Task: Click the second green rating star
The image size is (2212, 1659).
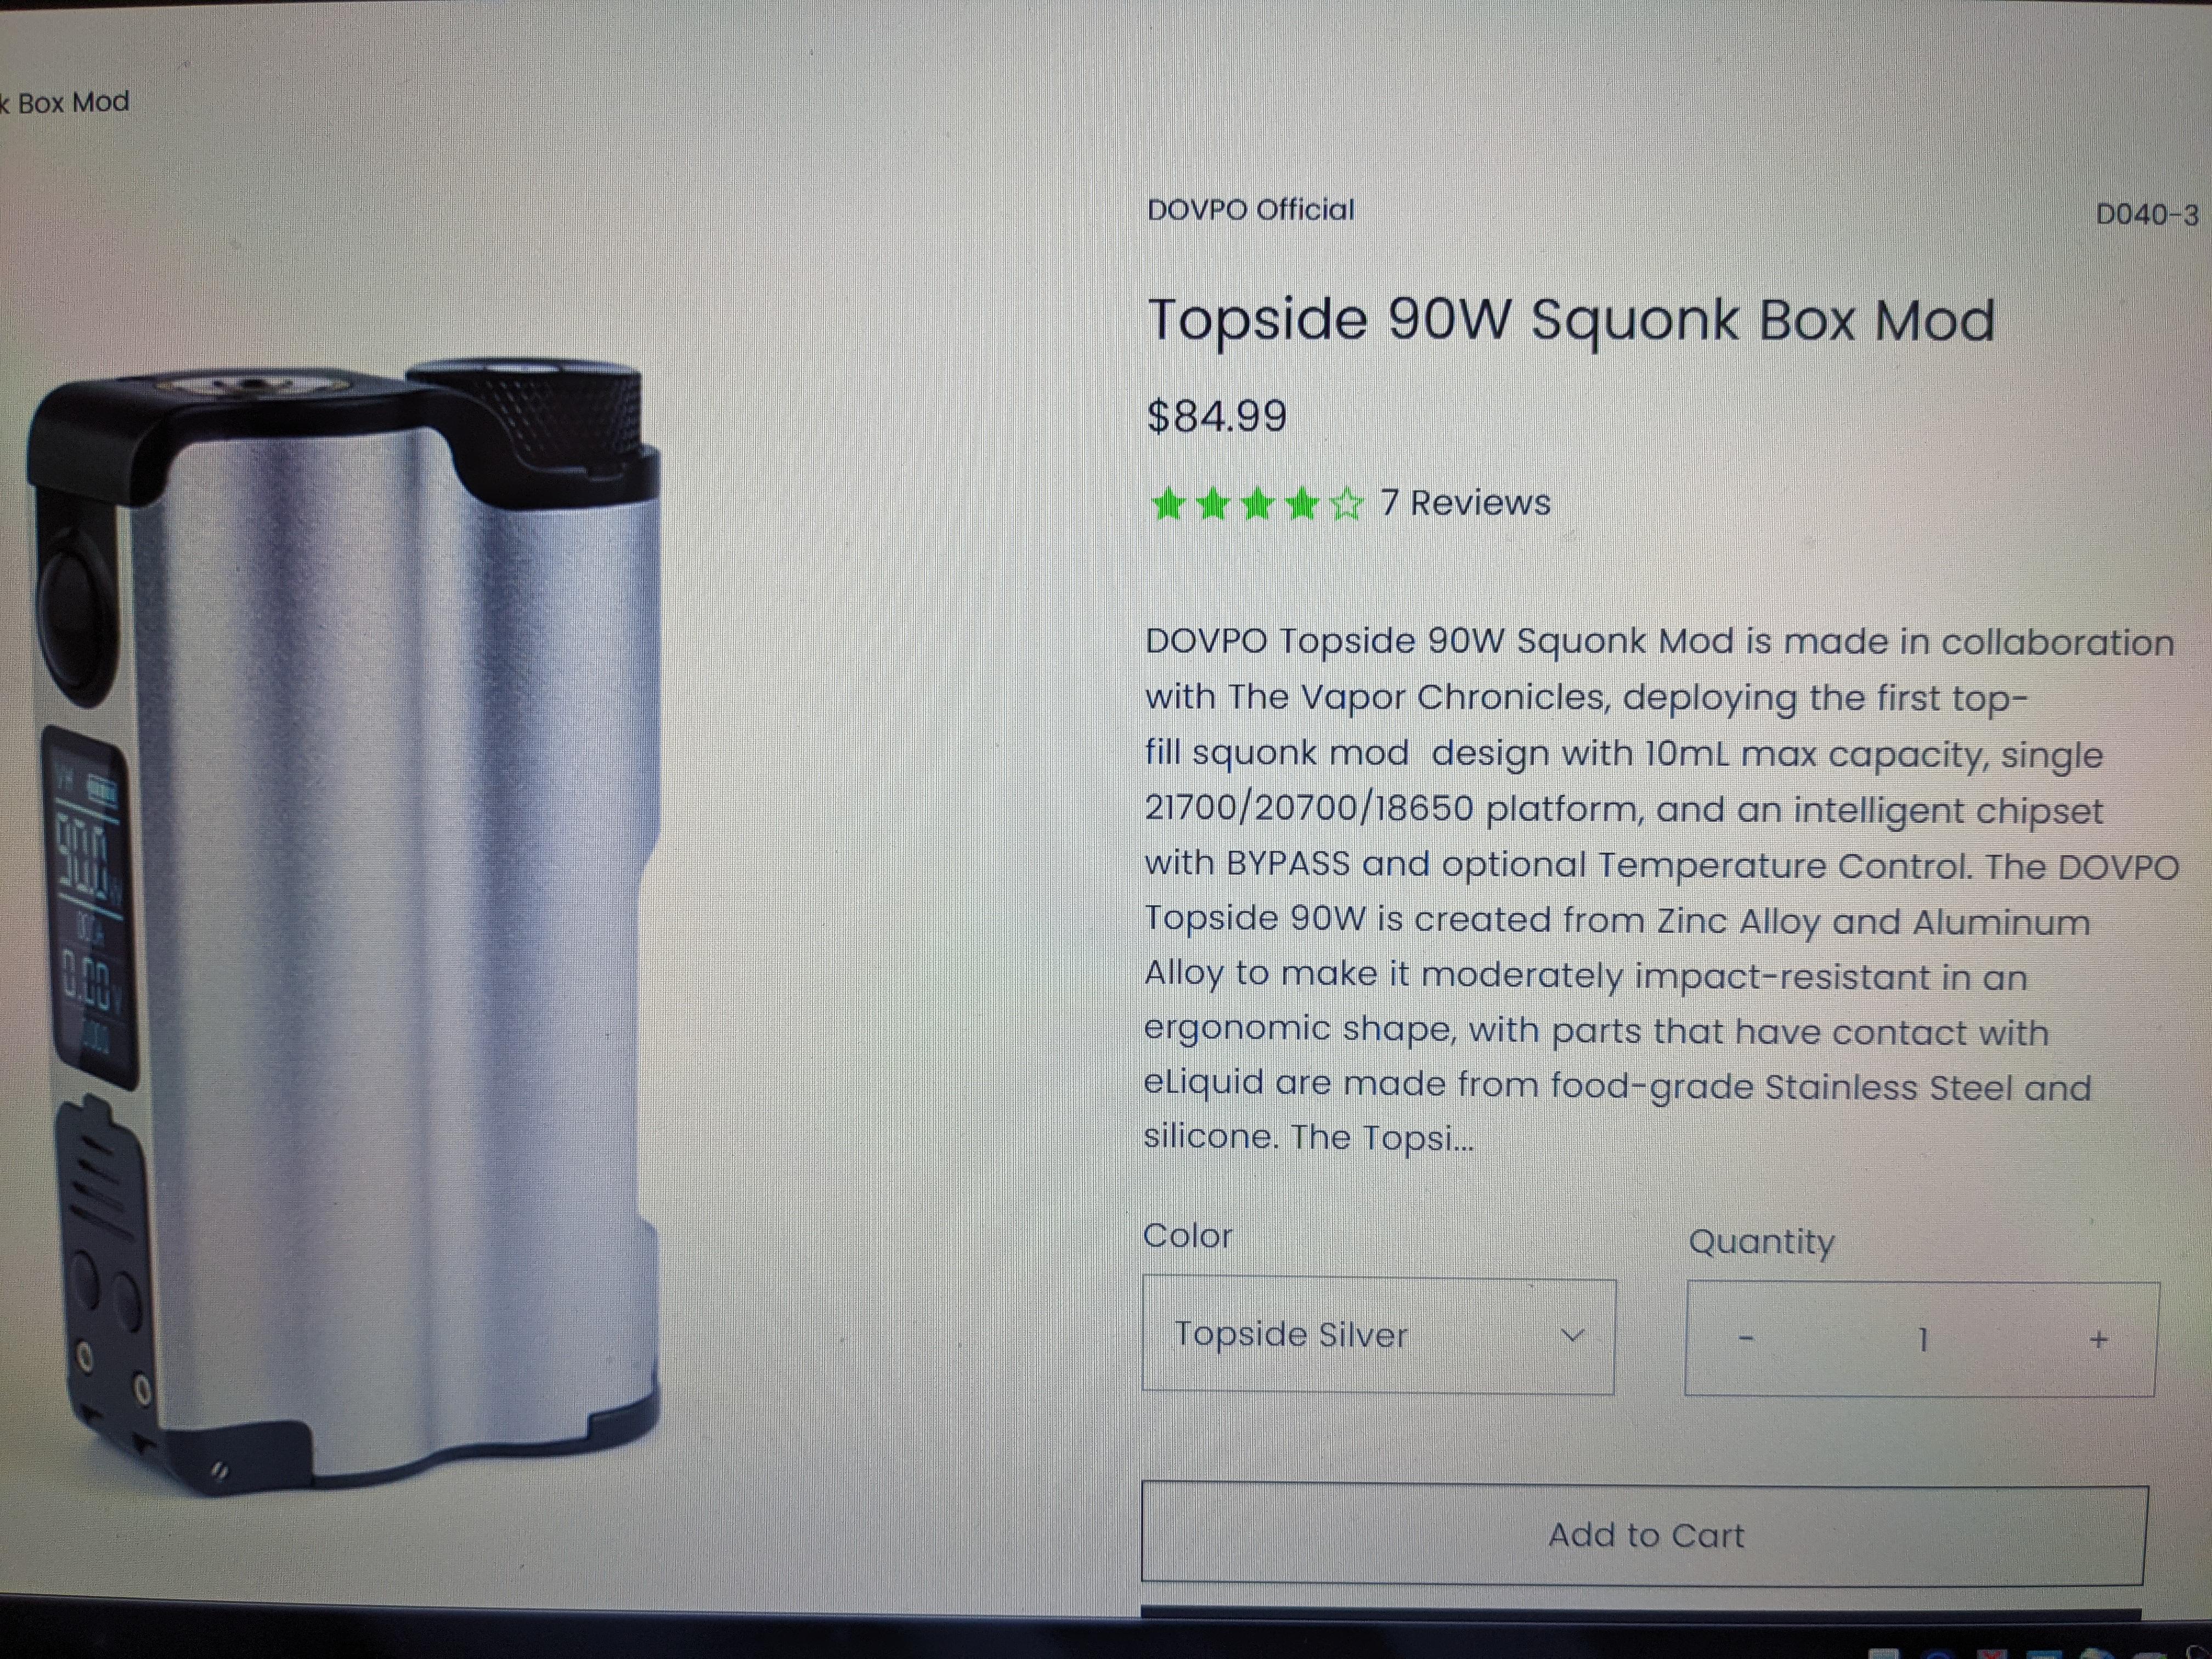Action: pos(1212,504)
